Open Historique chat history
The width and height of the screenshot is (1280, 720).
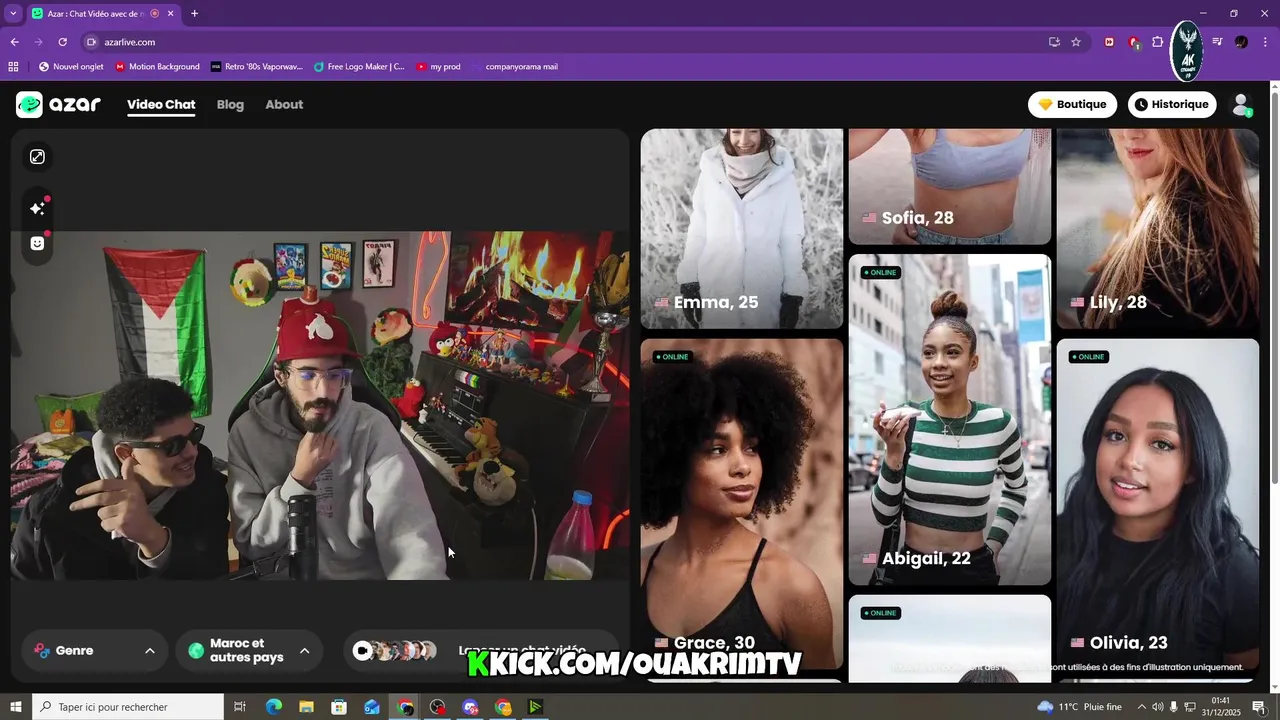(1172, 104)
